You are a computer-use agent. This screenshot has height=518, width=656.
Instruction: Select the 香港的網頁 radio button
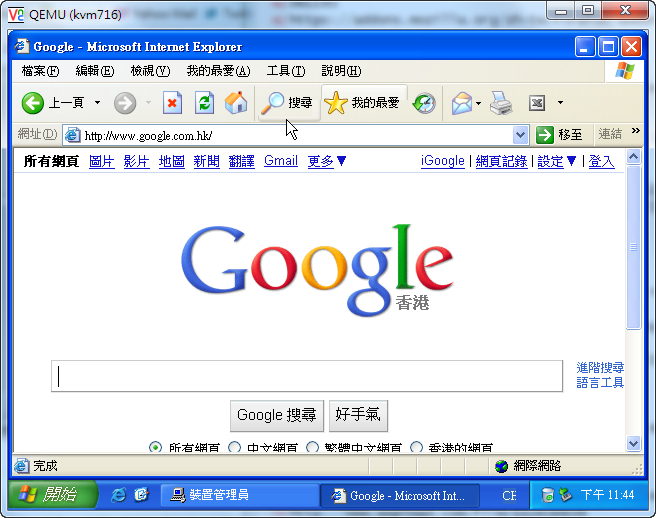pos(416,447)
